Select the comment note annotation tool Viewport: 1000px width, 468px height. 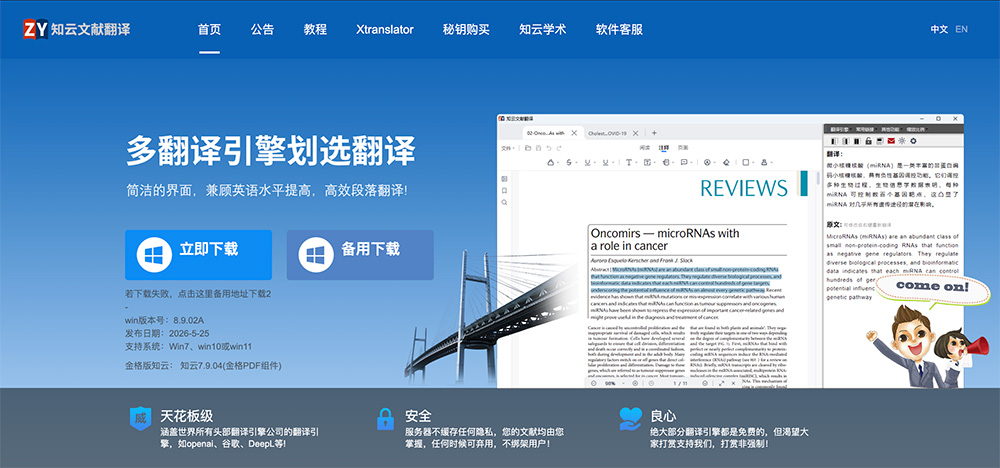coord(684,163)
